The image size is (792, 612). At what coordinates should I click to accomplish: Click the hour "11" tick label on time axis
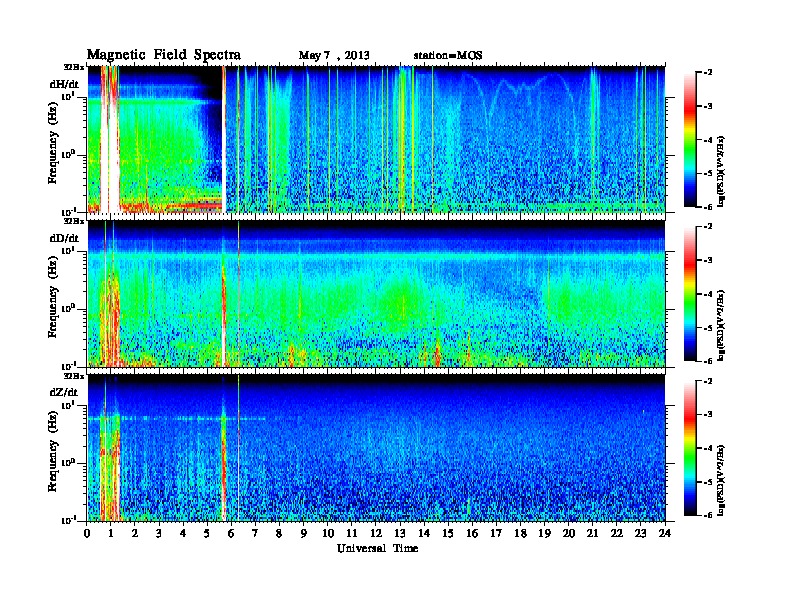tap(352, 534)
